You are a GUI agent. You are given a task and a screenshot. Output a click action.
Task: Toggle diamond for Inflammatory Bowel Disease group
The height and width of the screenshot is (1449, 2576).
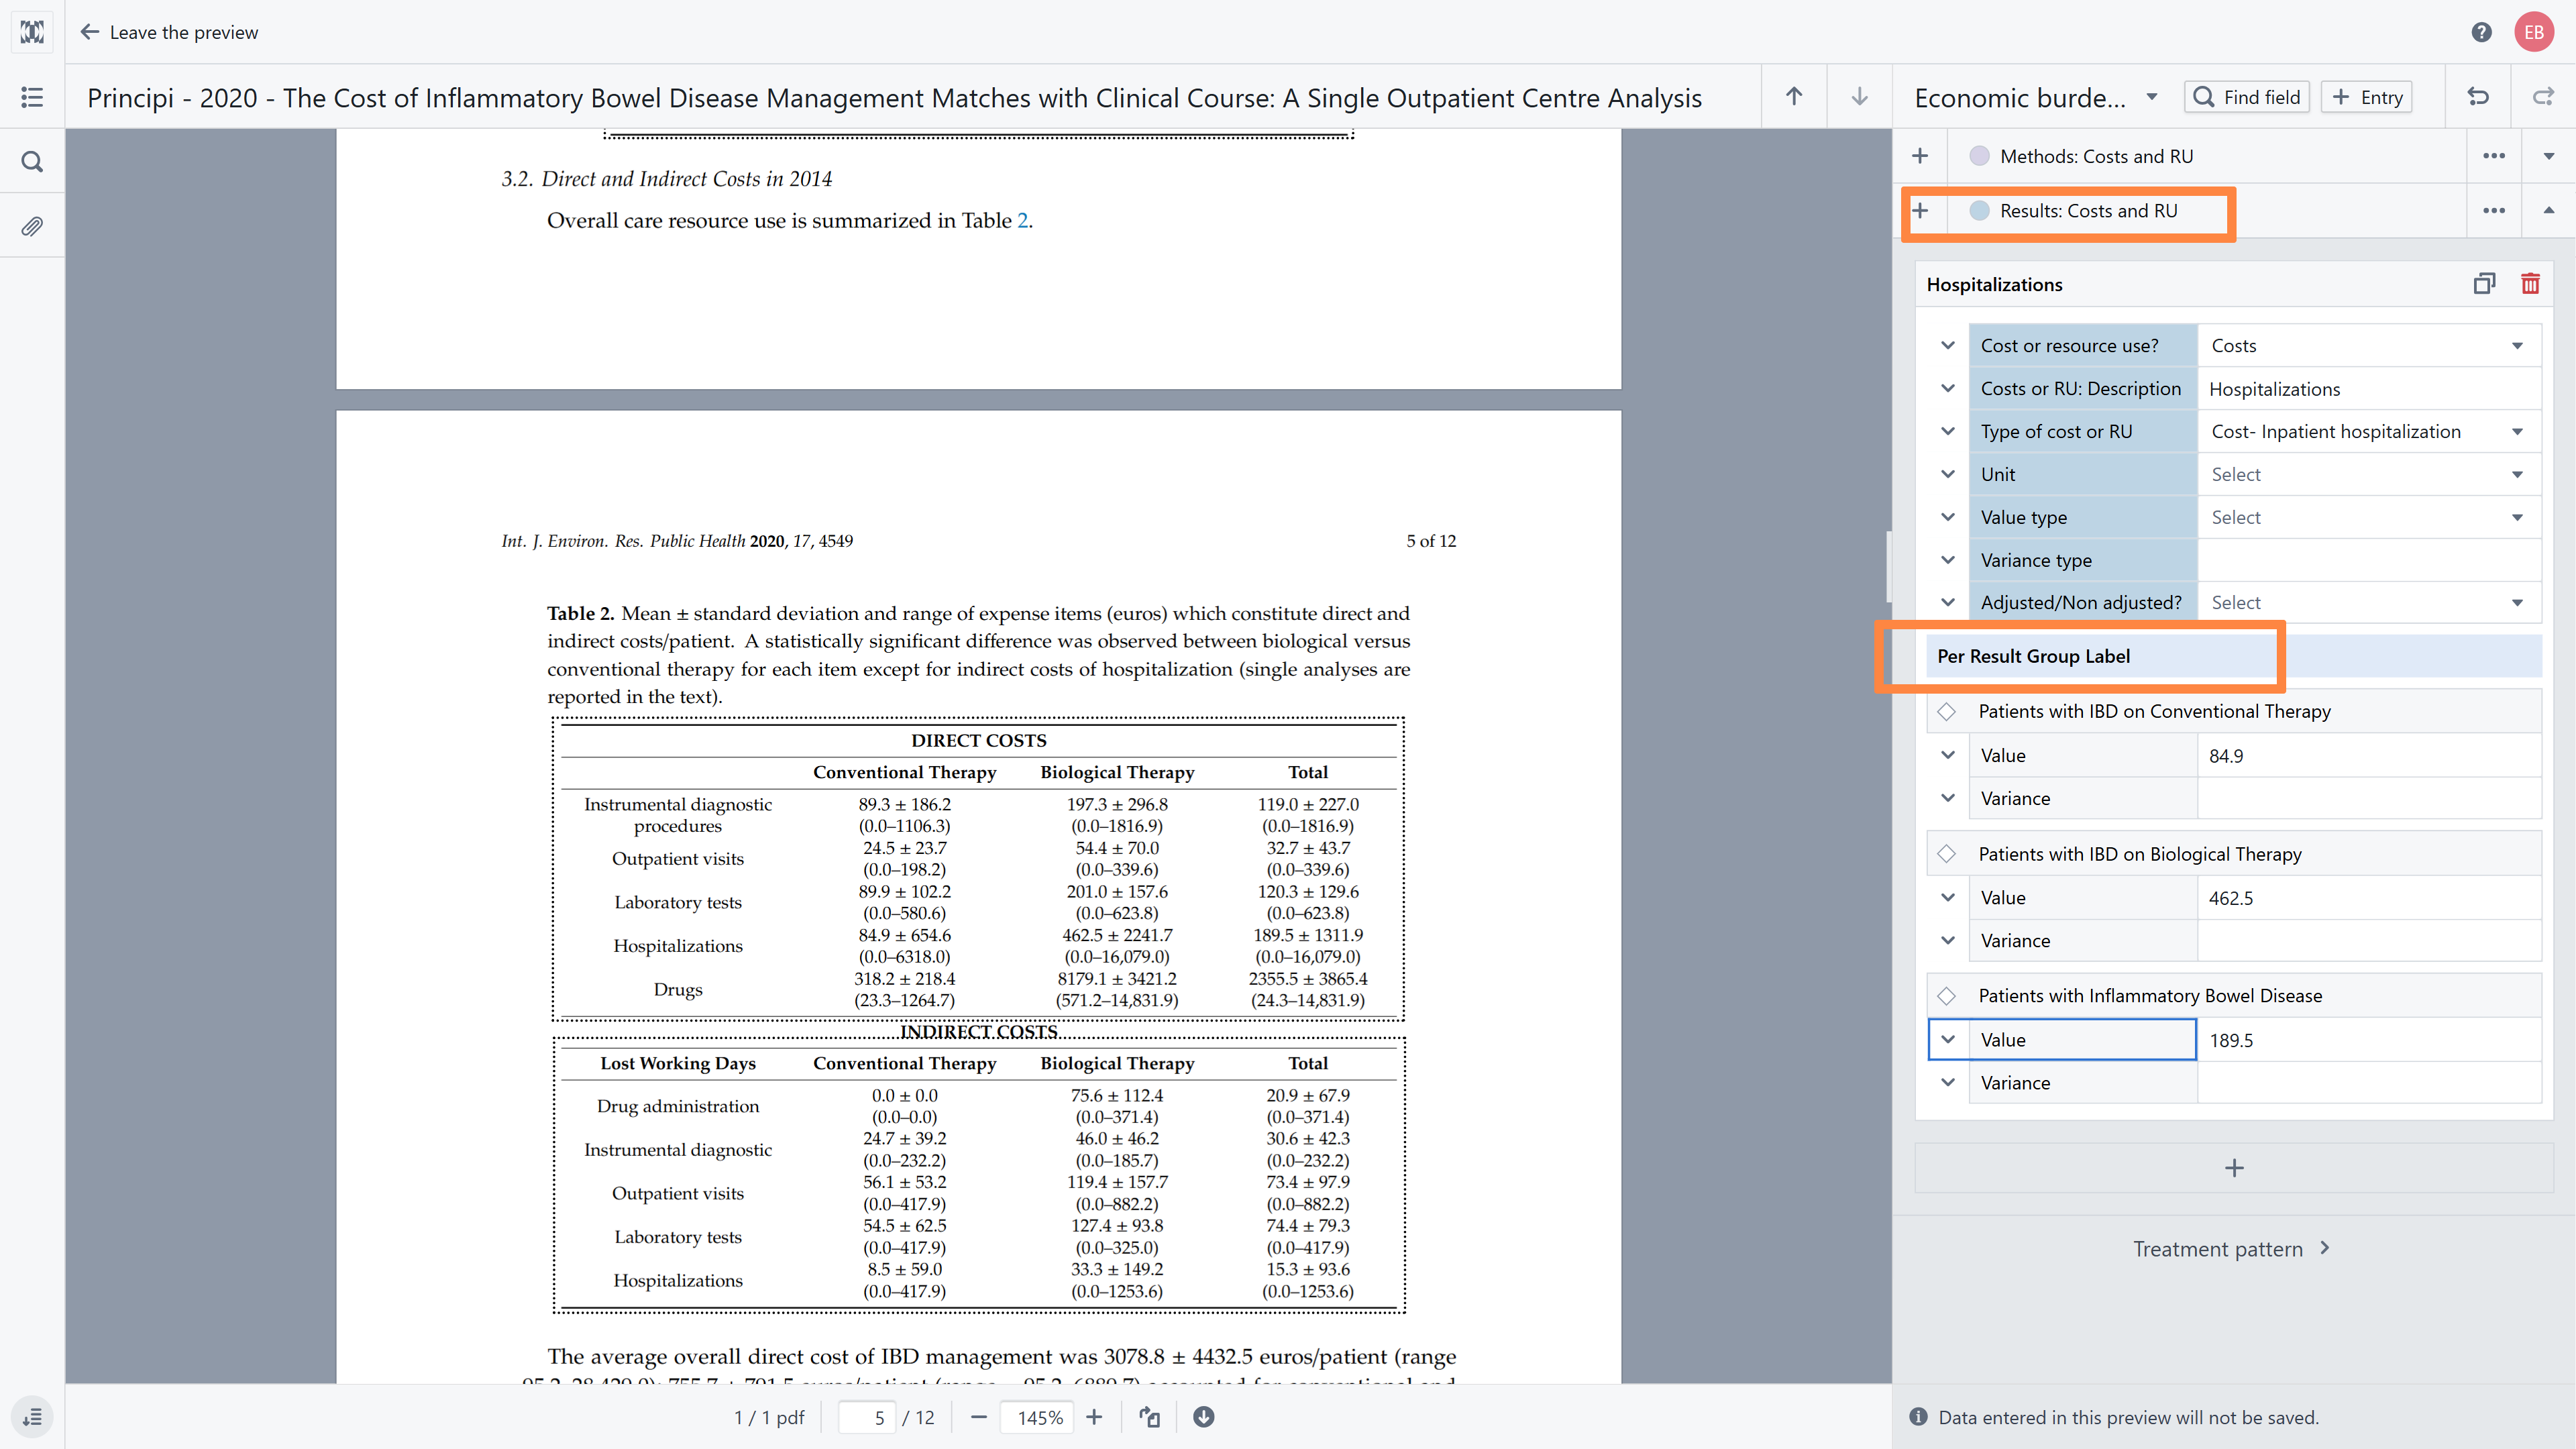(1946, 996)
